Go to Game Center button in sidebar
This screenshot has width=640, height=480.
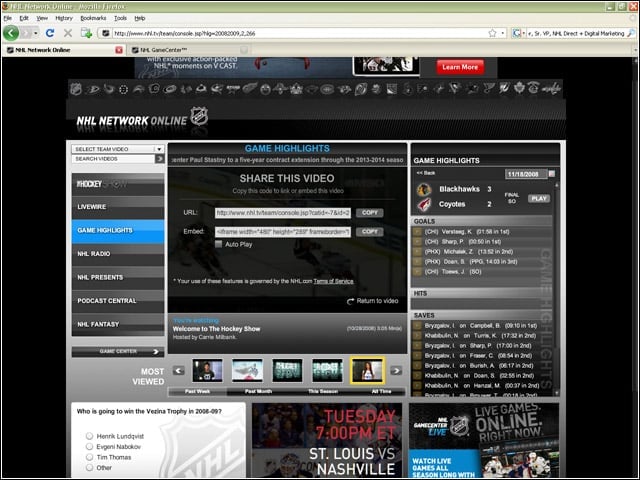[118, 351]
